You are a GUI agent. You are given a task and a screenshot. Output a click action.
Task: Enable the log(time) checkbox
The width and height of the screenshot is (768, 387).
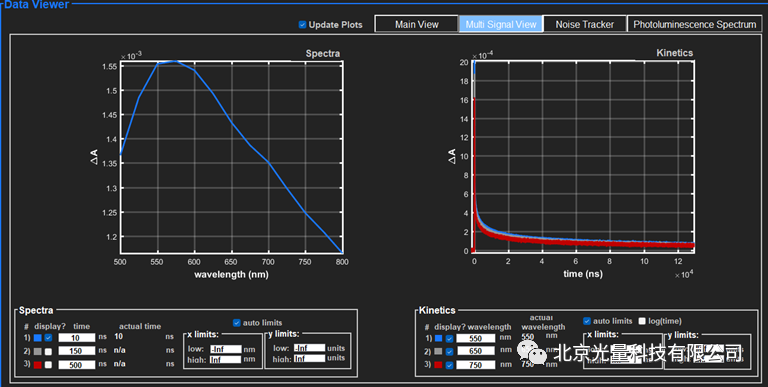[x=642, y=321]
